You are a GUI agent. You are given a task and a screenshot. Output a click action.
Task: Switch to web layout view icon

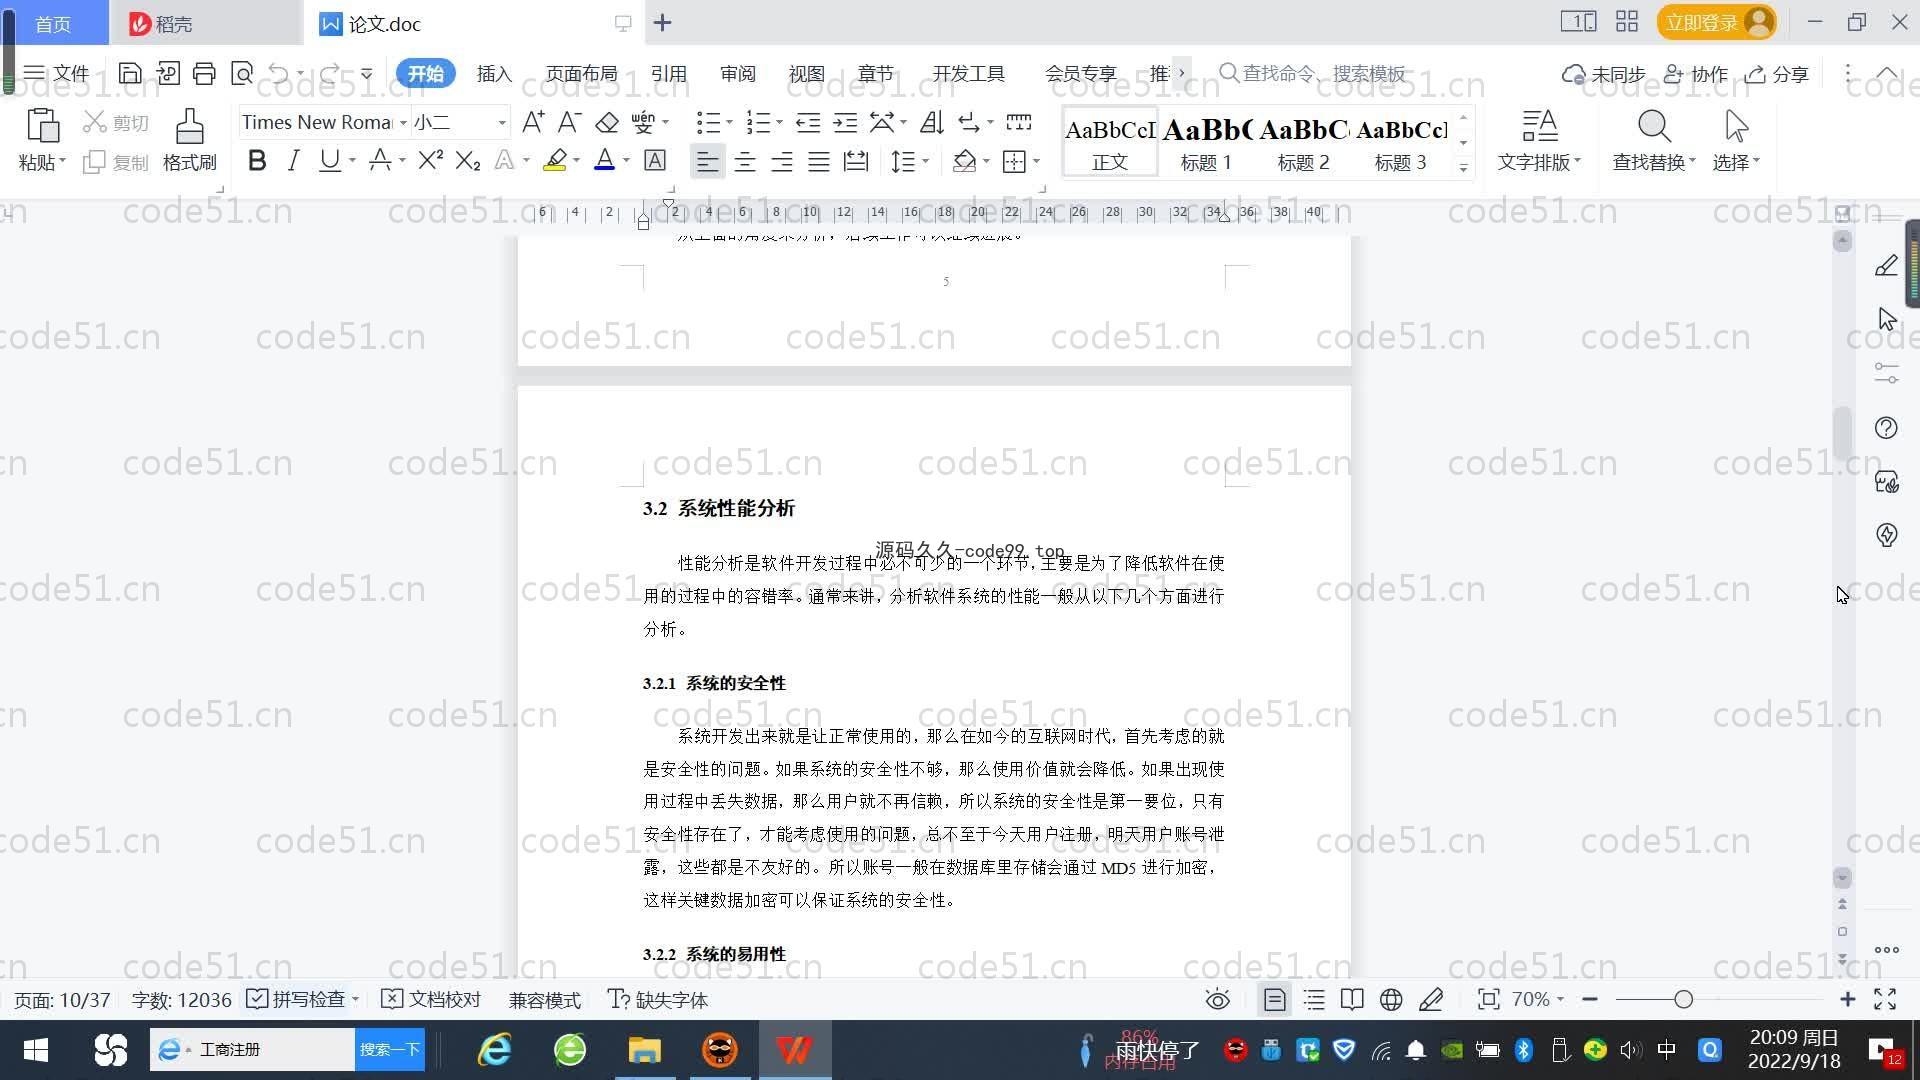(1391, 999)
